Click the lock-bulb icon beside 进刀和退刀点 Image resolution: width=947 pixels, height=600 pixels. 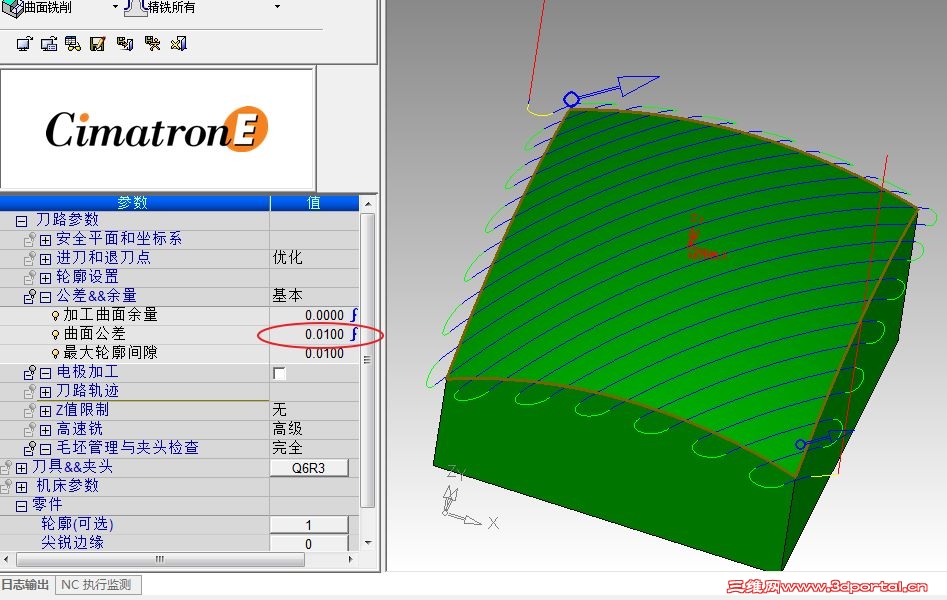[30, 259]
